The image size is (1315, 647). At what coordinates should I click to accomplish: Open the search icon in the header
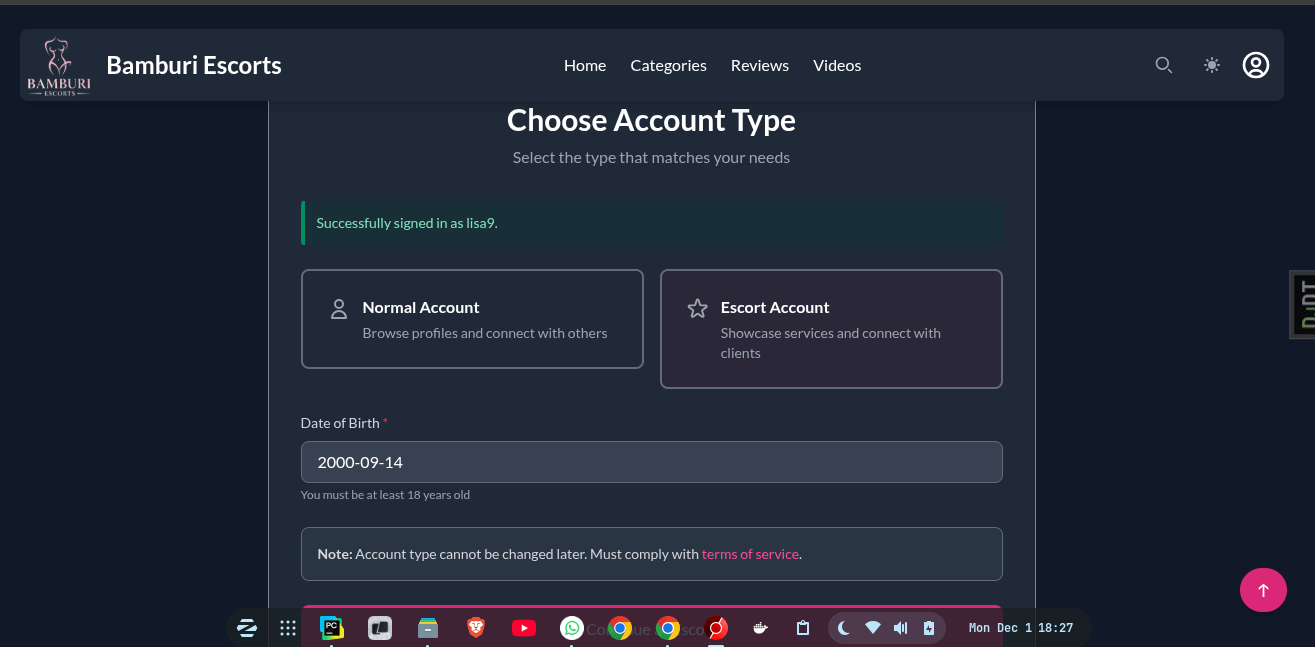tap(1163, 65)
